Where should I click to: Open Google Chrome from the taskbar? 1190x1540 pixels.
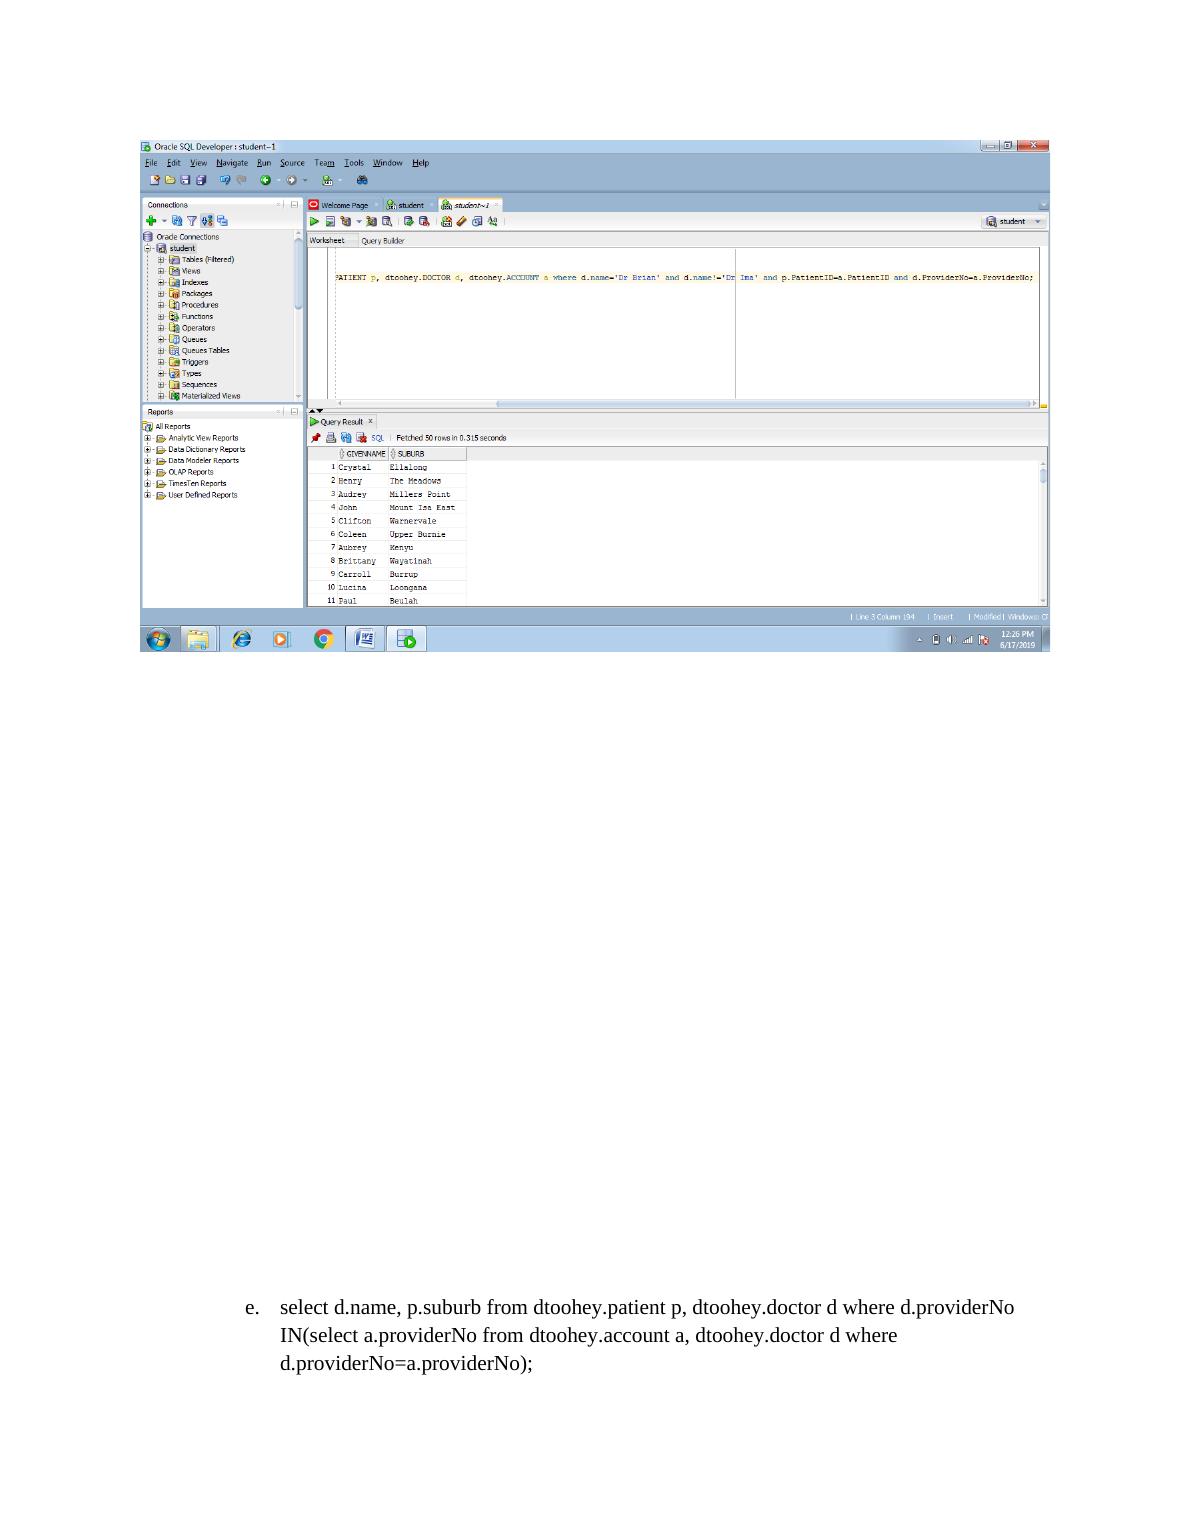(x=323, y=639)
